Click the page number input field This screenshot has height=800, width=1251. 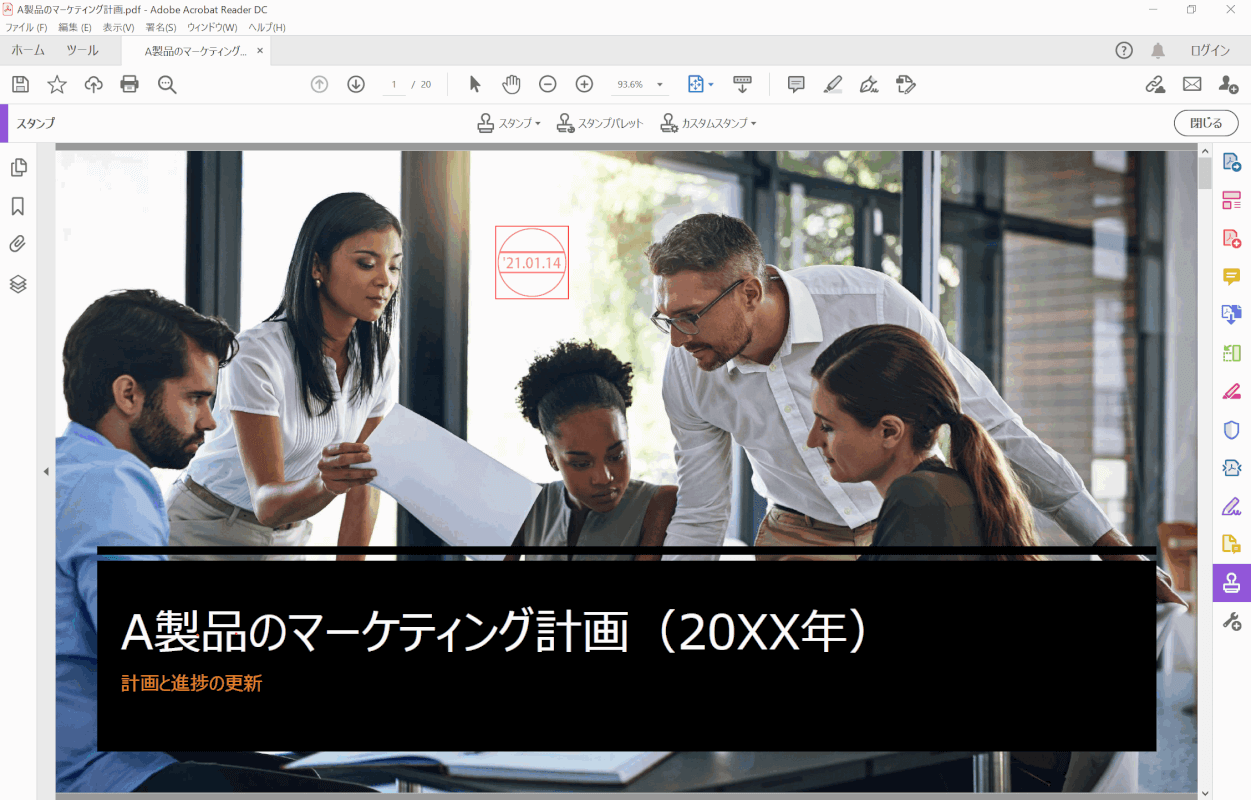click(x=395, y=85)
